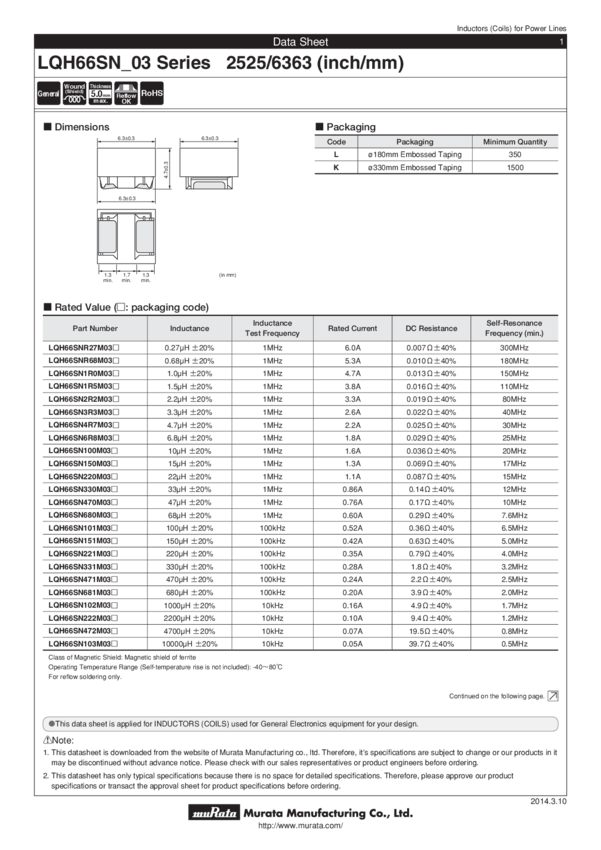The height and width of the screenshot is (850, 601).
Task: Select part number LQH66SN103M03
Action: point(83,644)
